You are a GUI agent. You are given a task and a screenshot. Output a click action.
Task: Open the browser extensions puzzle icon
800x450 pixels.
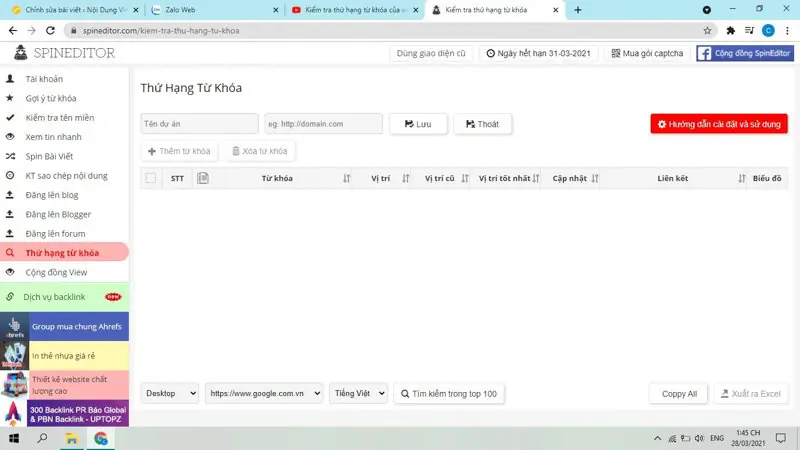click(x=731, y=31)
